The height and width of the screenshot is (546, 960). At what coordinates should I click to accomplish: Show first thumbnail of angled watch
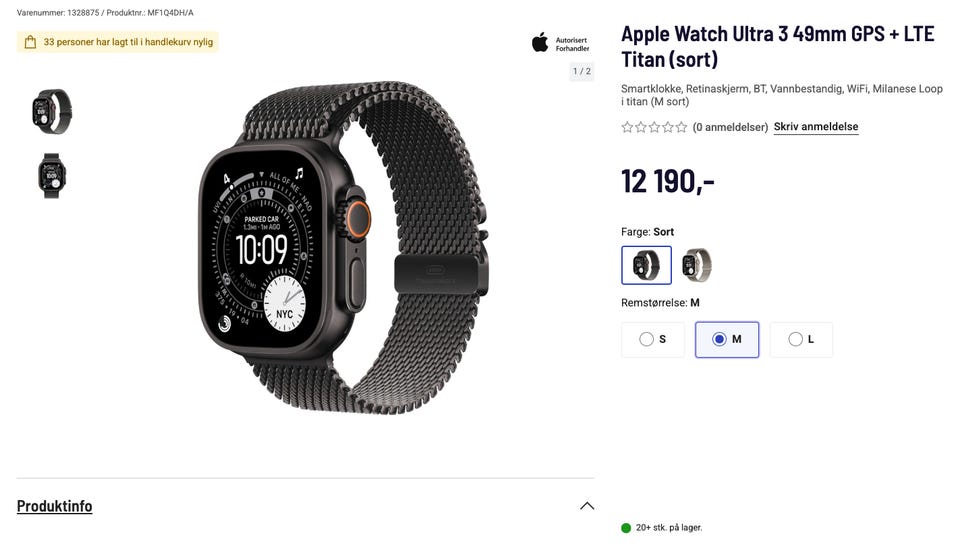52,111
